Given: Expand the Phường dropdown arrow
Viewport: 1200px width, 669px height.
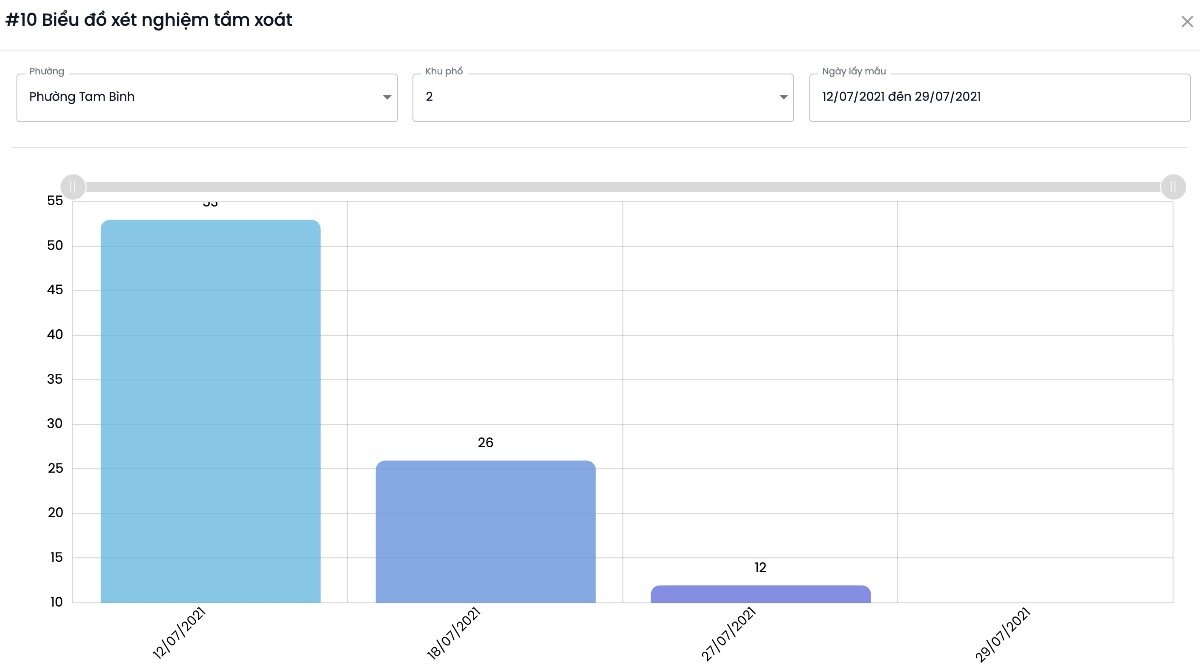Looking at the screenshot, I should 387,97.
